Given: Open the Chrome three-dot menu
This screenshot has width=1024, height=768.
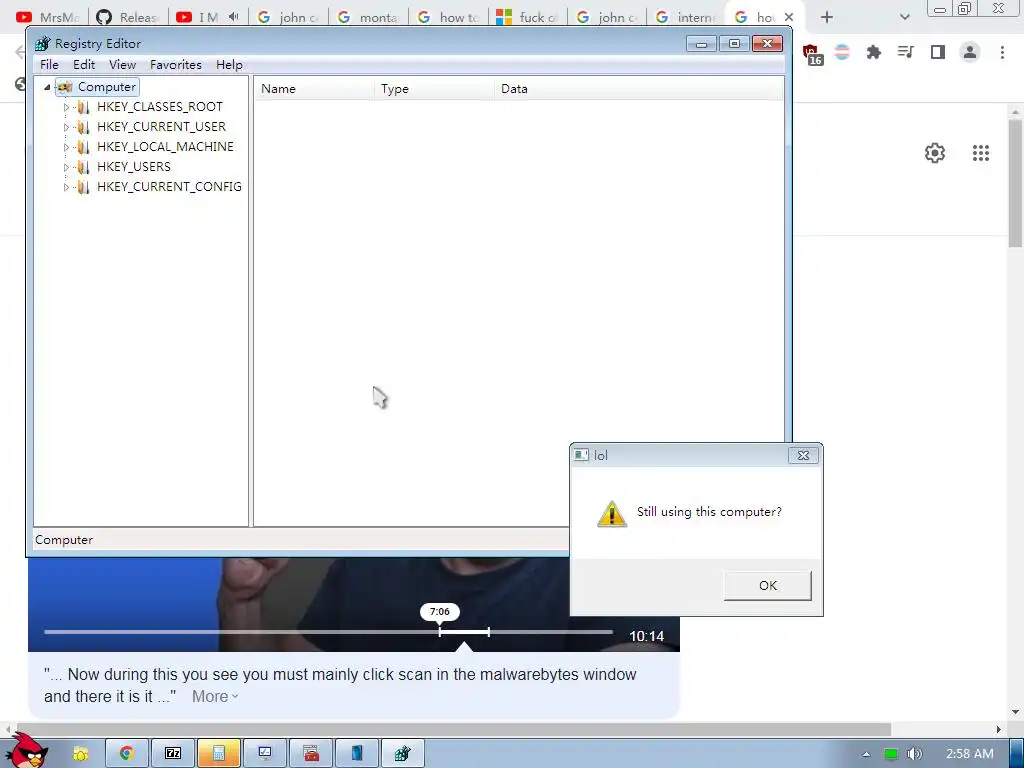Looking at the screenshot, I should pyautogui.click(x=1002, y=52).
